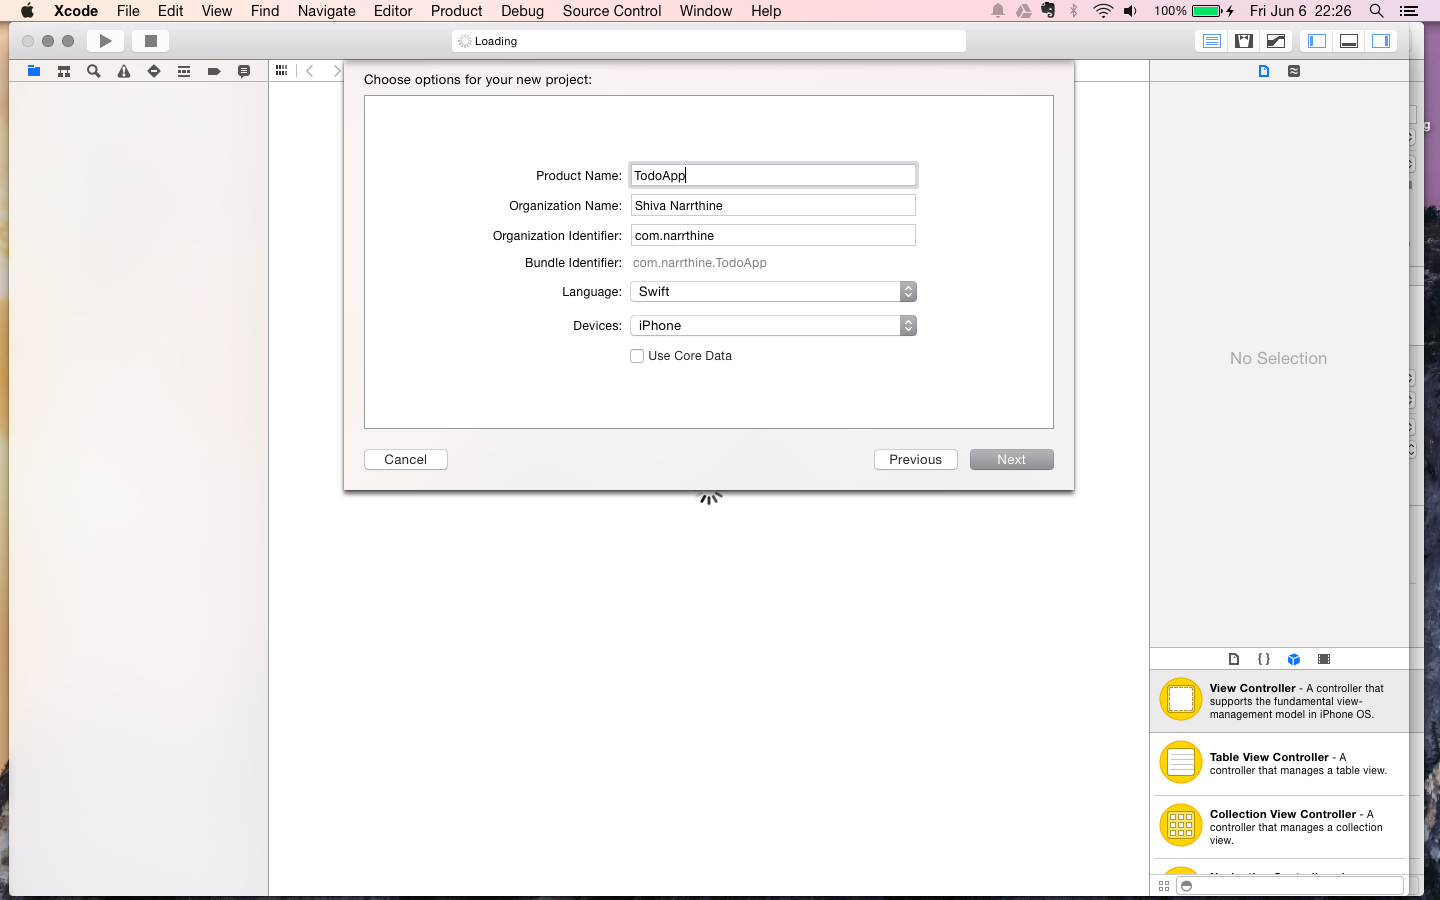The image size is (1440, 900).
Task: Switch library to icon grid view
Action: (1164, 886)
